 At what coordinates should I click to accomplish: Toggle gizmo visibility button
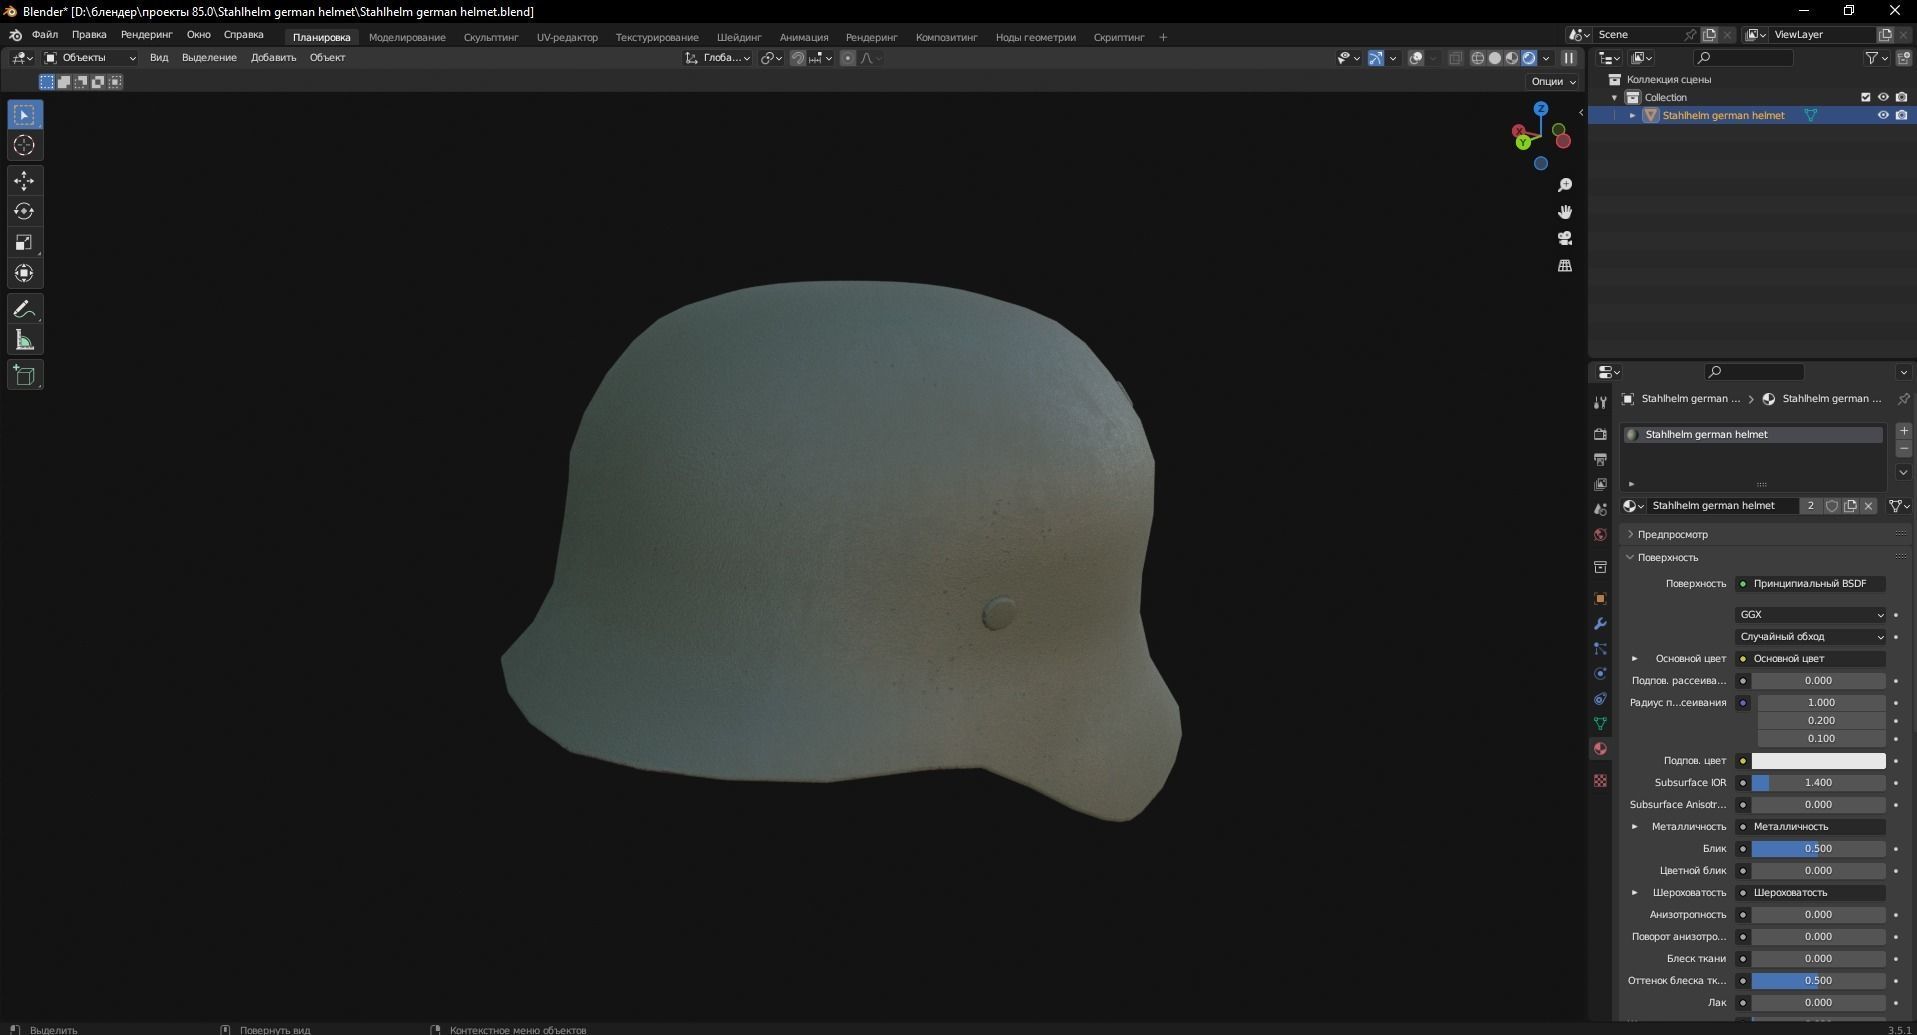point(1376,58)
